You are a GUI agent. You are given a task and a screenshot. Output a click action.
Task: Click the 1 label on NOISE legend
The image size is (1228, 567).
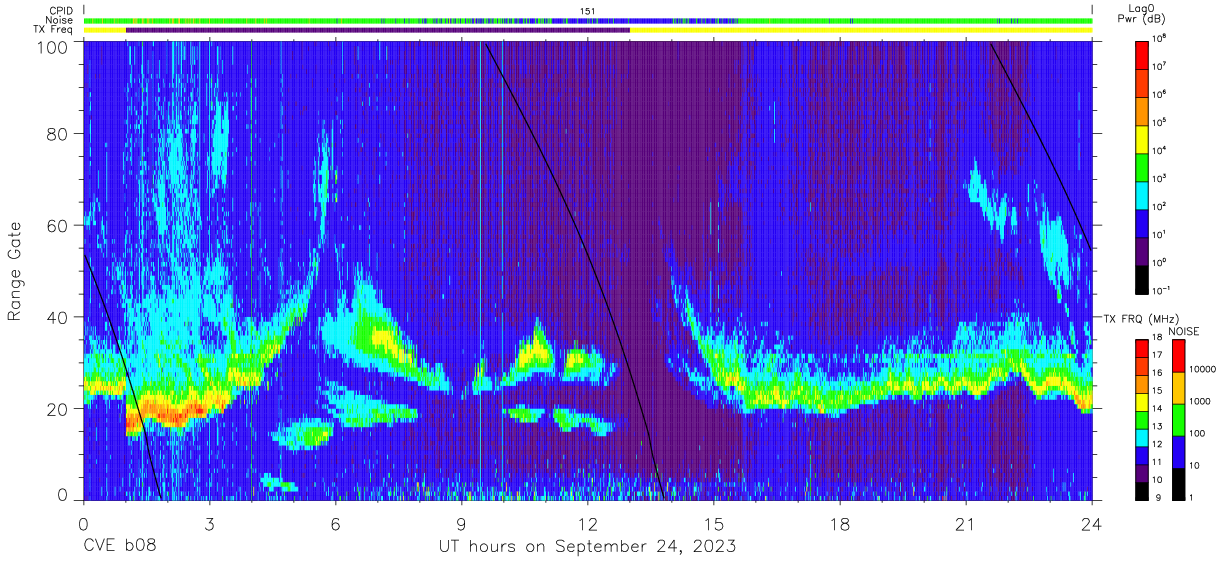click(x=1190, y=497)
